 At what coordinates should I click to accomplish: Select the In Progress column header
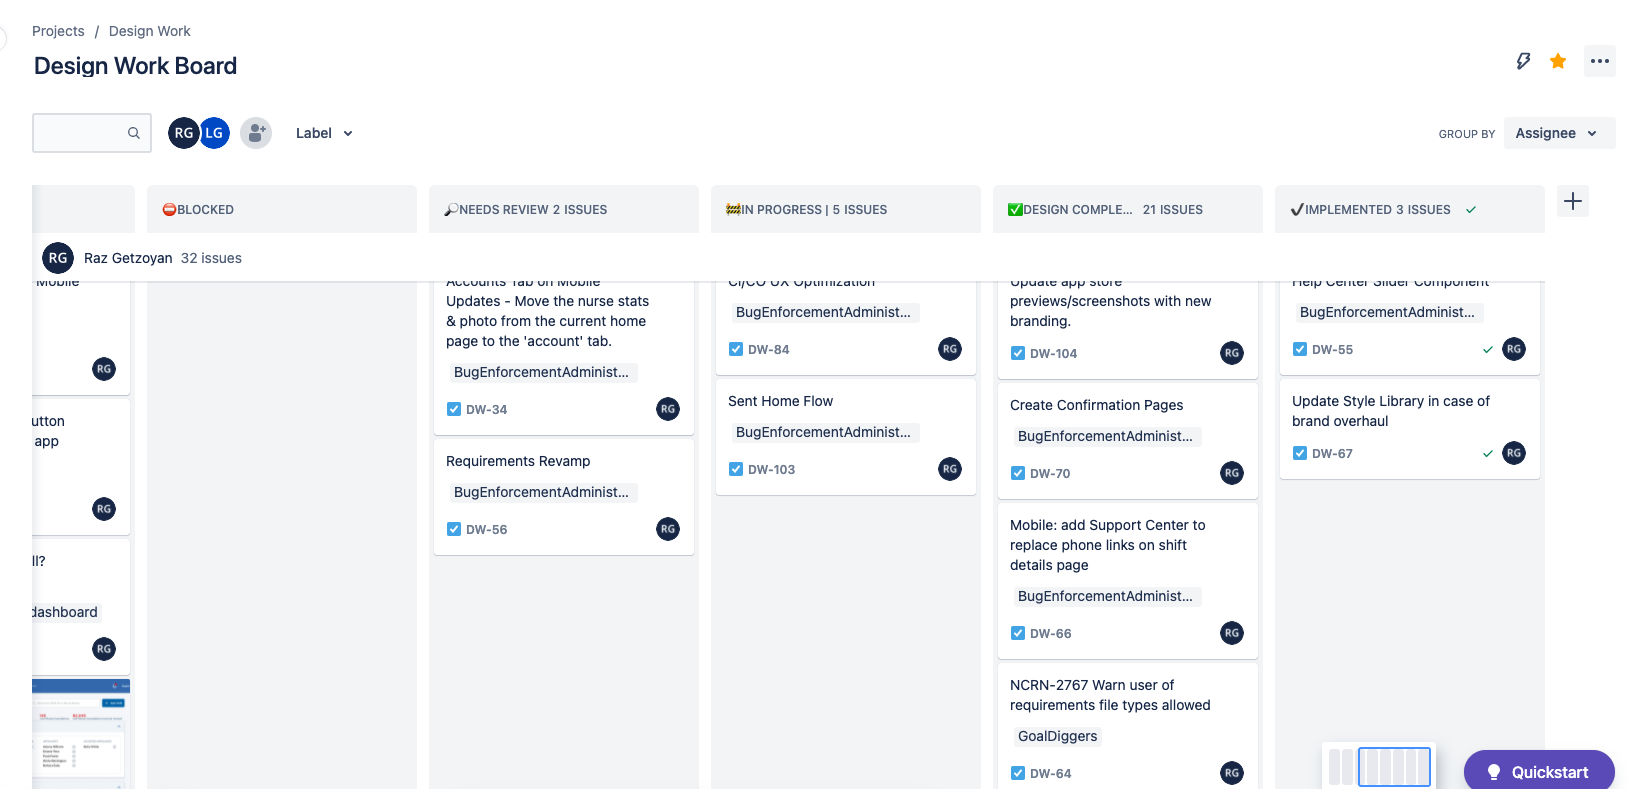coord(845,210)
